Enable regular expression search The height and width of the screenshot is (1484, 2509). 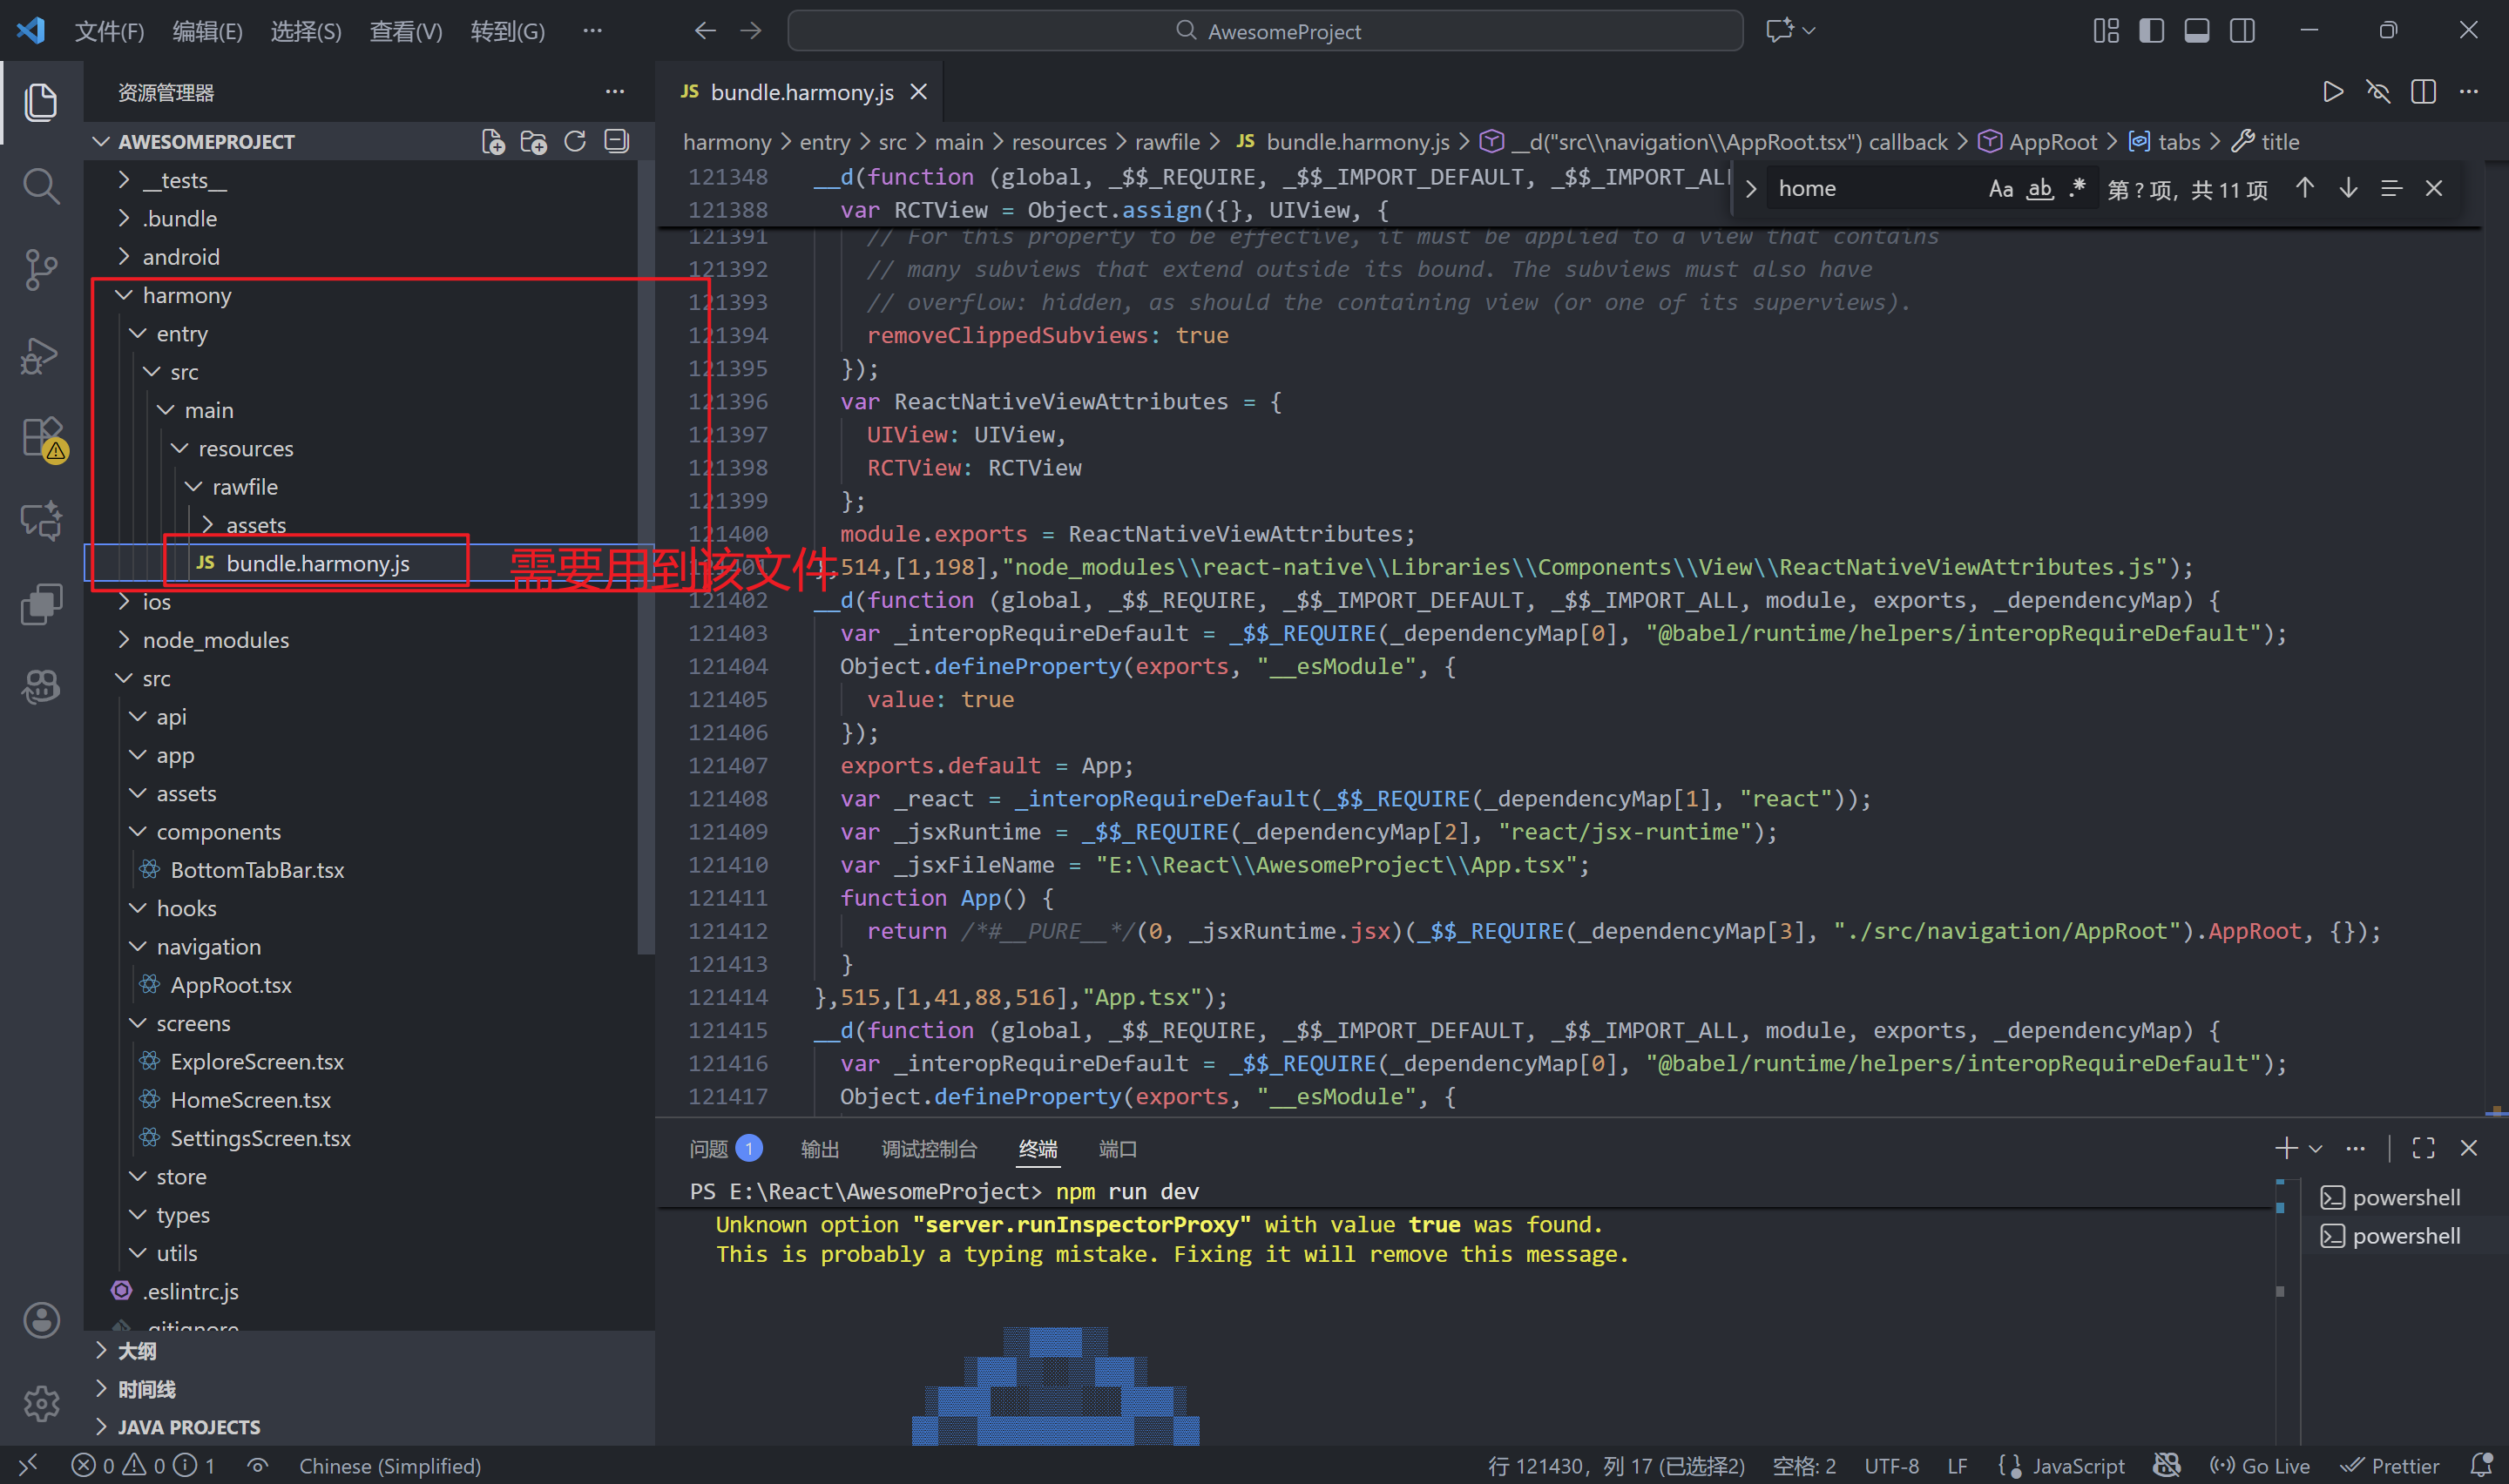click(x=2077, y=188)
